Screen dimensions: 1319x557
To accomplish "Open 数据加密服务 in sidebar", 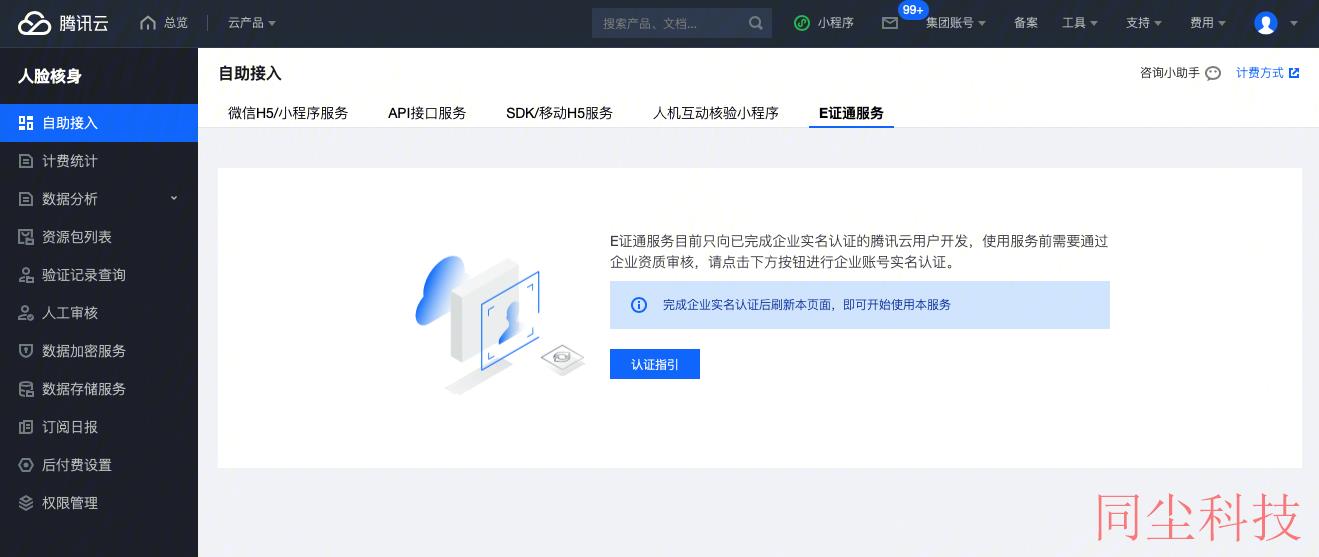I will (x=99, y=351).
